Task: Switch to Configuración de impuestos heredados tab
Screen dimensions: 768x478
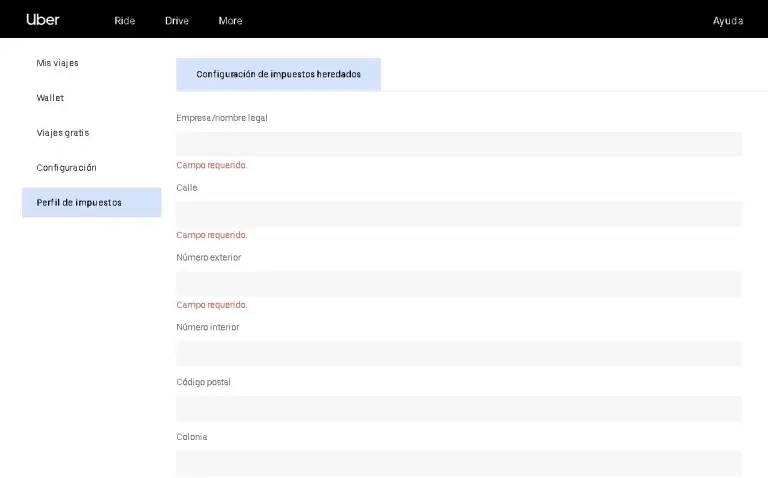Action: tap(278, 75)
